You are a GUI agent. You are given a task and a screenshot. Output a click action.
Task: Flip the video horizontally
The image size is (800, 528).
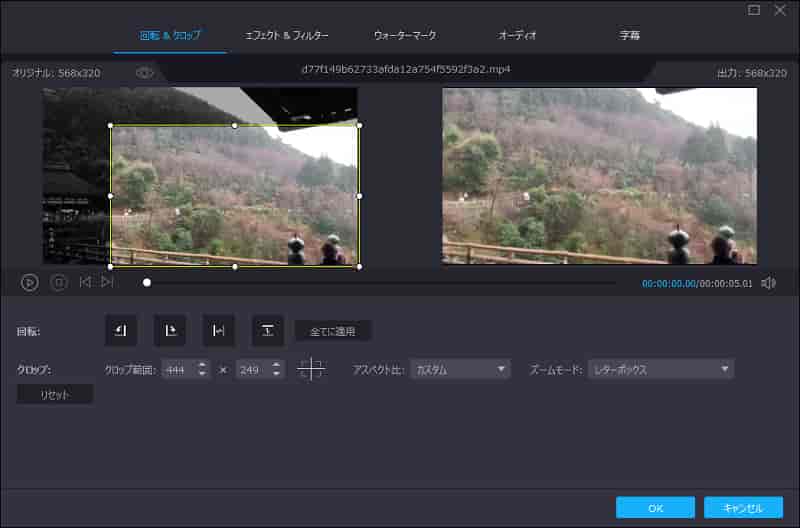[218, 330]
